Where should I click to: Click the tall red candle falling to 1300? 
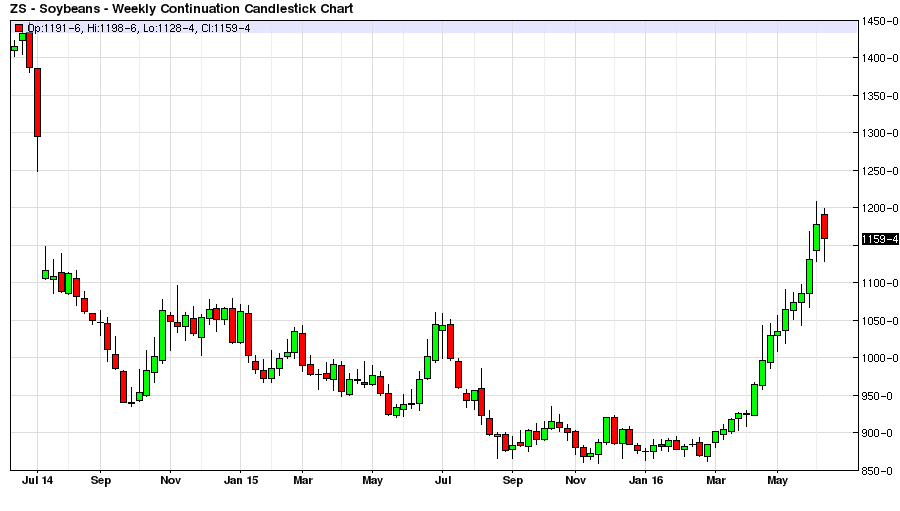click(37, 103)
